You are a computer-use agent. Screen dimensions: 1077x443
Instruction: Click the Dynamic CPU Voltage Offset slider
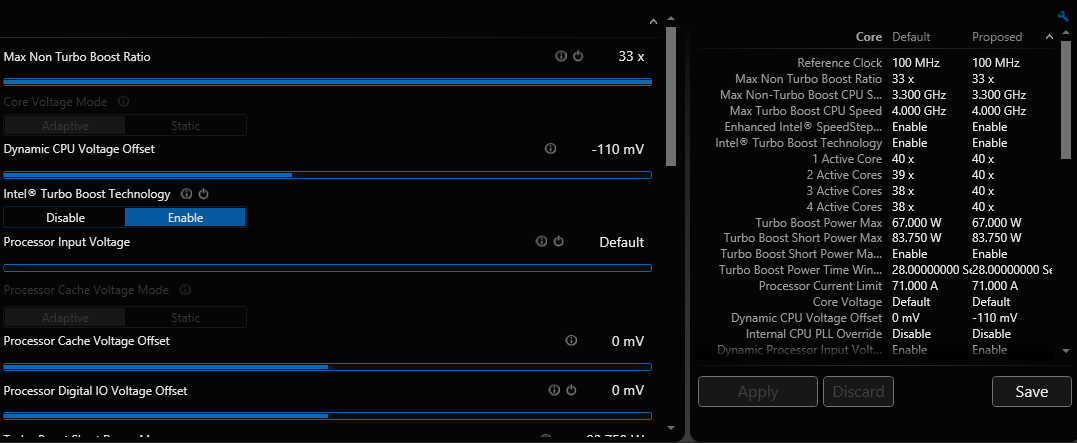coord(328,175)
